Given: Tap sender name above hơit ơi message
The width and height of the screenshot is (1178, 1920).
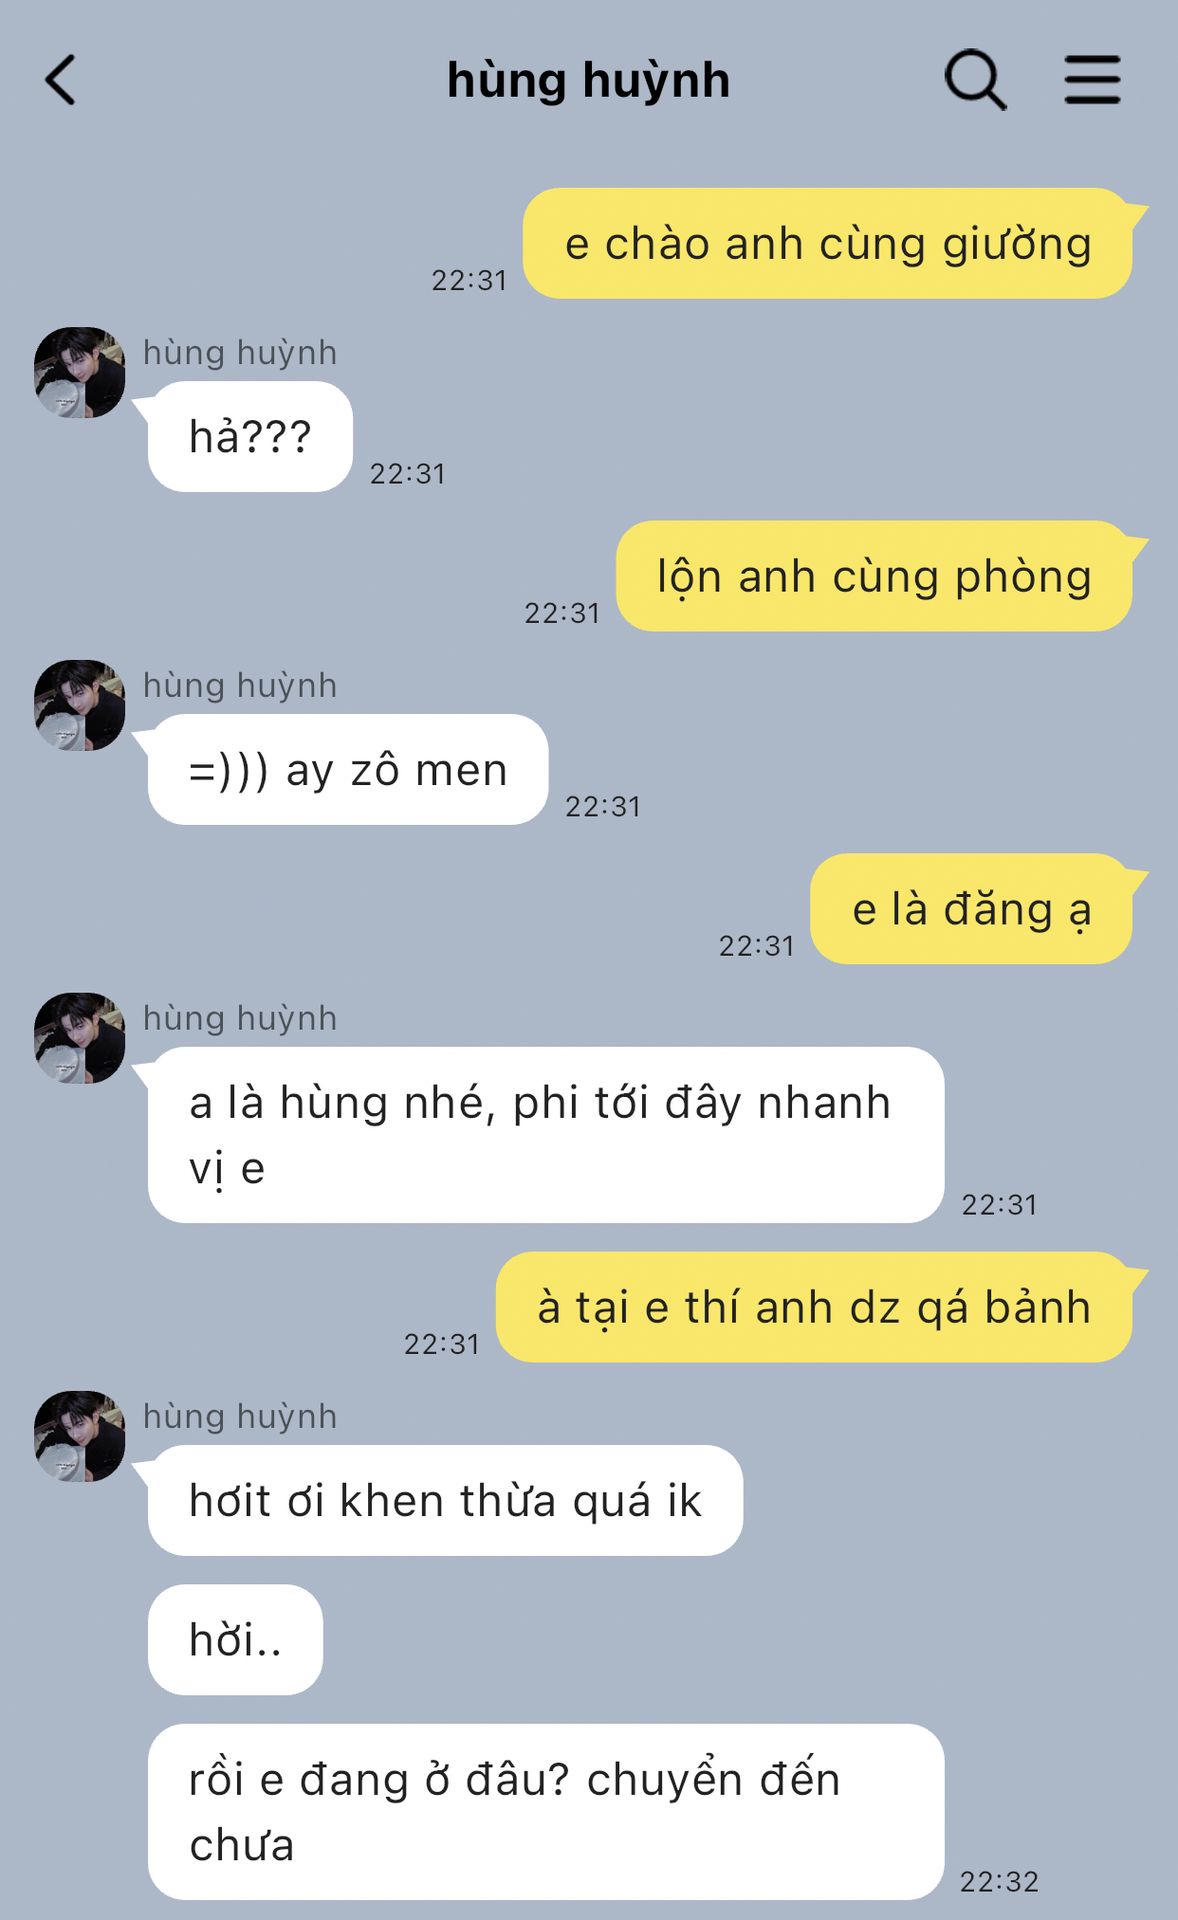Looking at the screenshot, I should (x=240, y=1417).
